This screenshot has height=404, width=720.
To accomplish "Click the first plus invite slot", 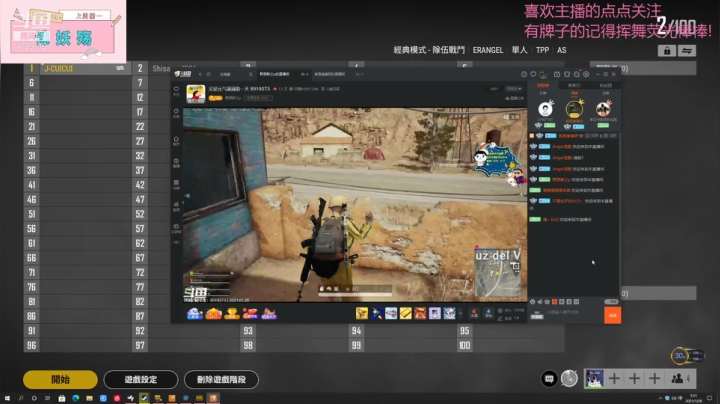I will coord(614,379).
